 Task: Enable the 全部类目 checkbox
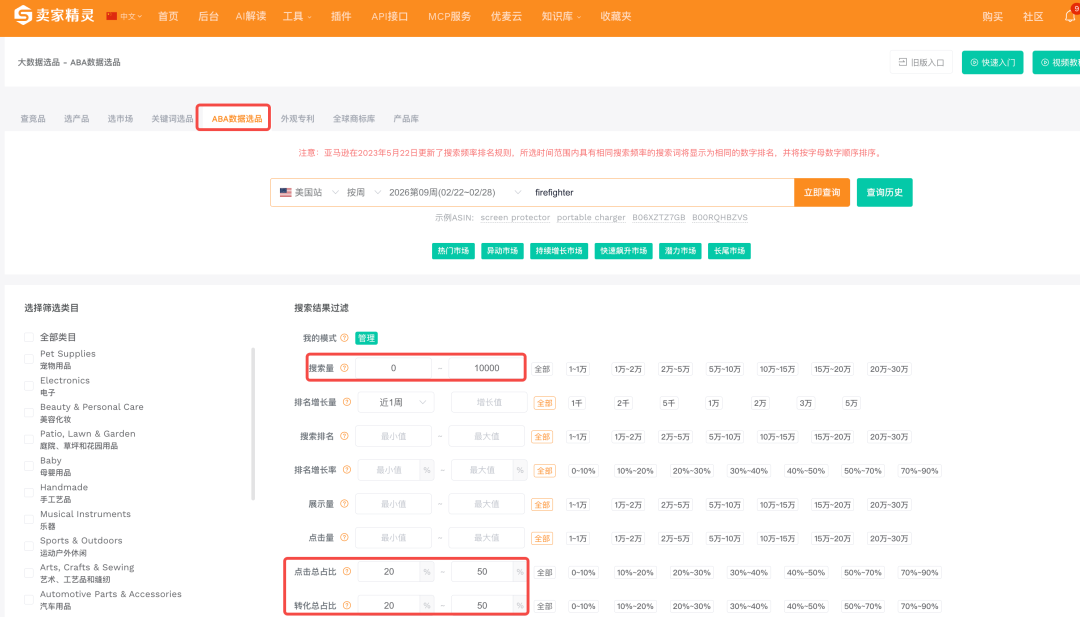tap(29, 337)
